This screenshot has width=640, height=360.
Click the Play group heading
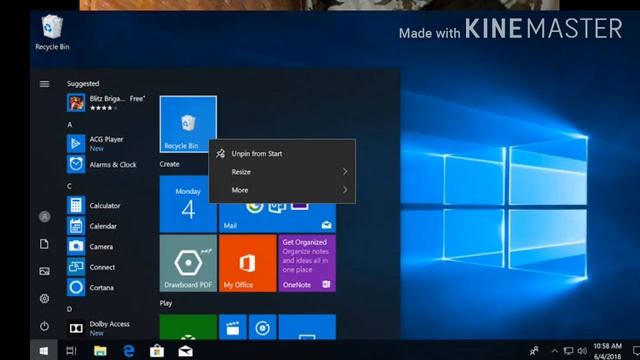(166, 303)
